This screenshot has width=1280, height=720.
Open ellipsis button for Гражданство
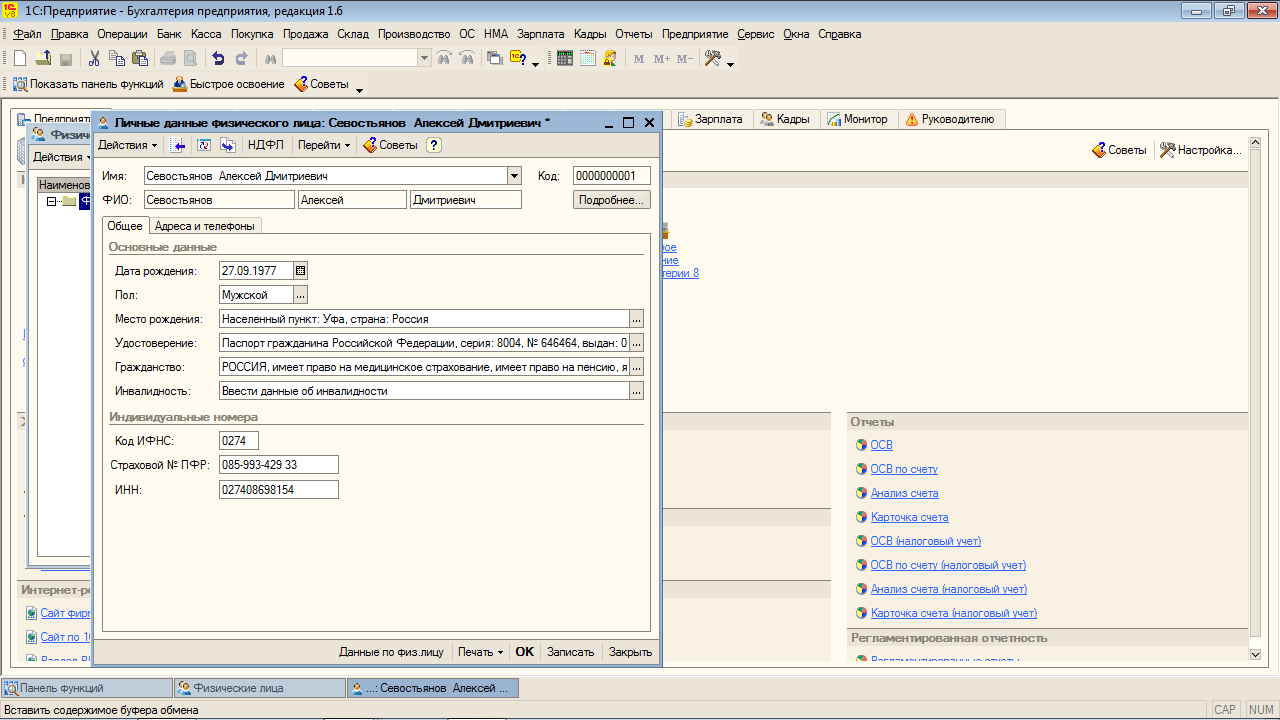(636, 367)
